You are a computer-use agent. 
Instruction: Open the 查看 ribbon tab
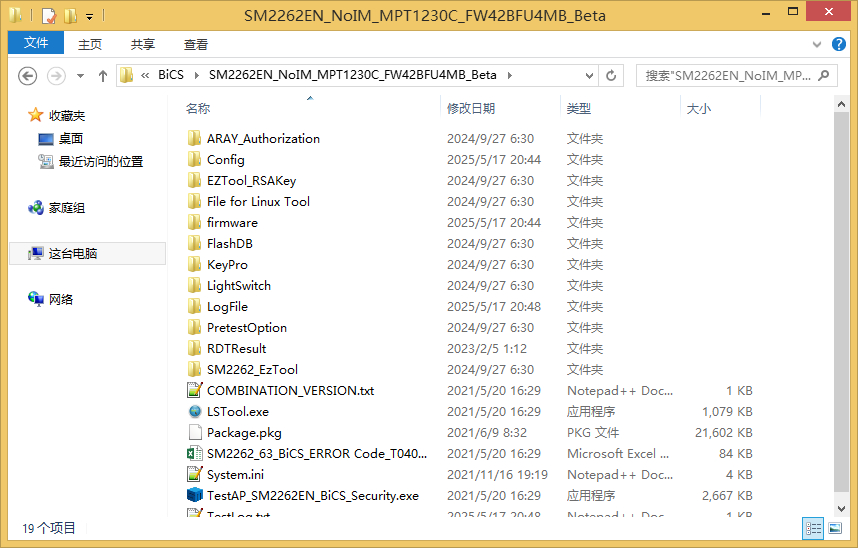(x=196, y=45)
